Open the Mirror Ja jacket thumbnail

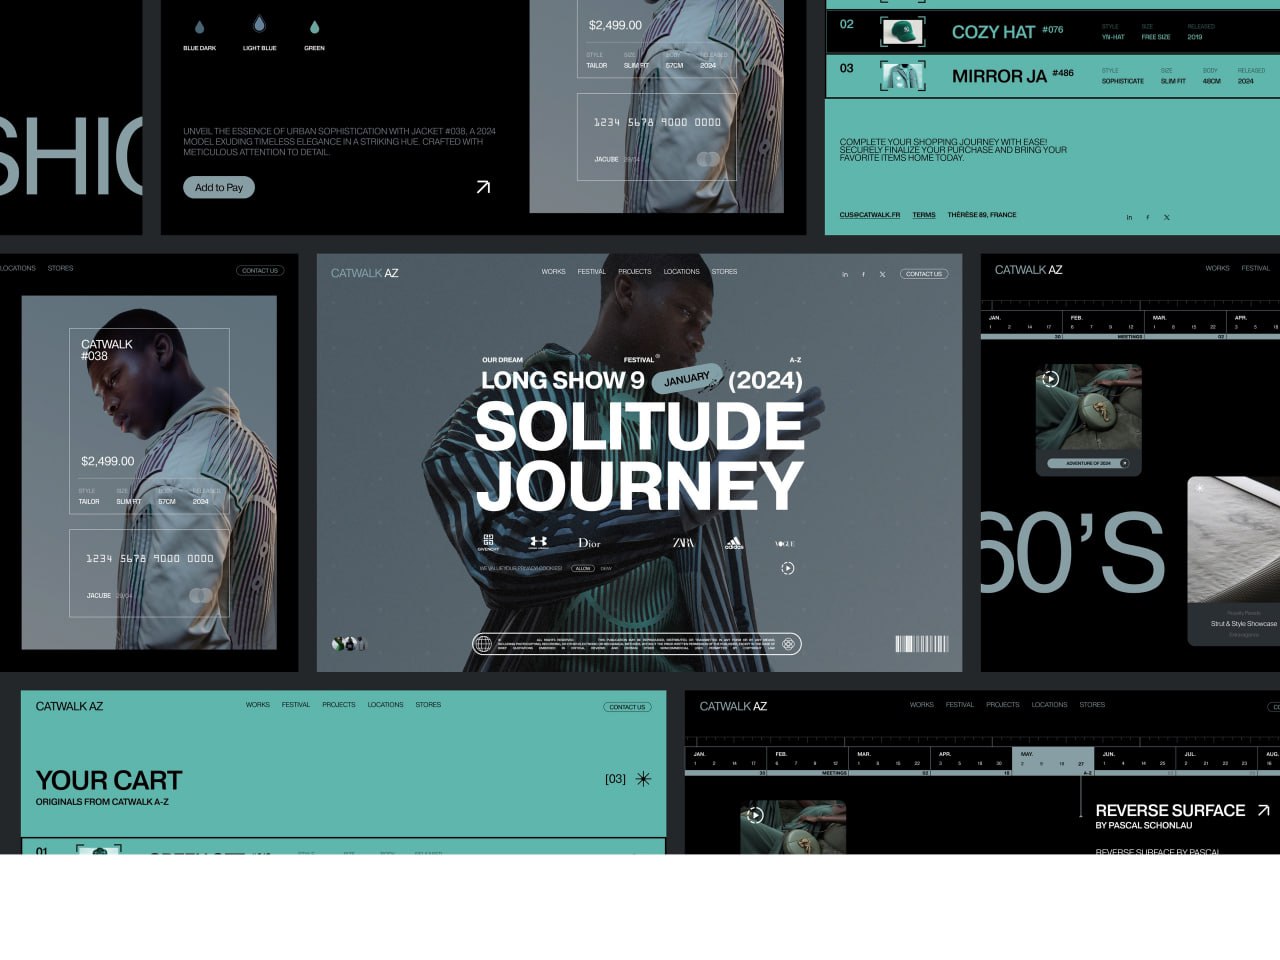click(x=903, y=76)
